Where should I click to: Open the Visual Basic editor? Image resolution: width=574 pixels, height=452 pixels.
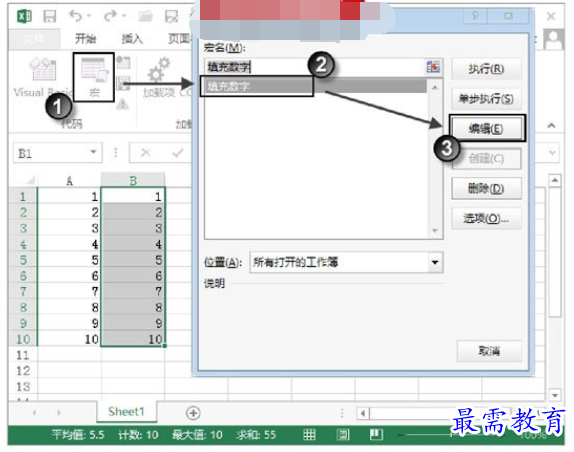click(43, 77)
